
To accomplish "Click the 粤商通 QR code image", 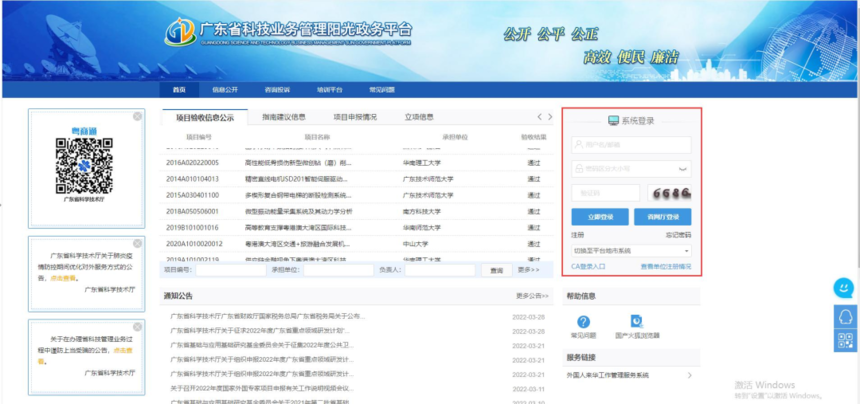I will click(84, 166).
